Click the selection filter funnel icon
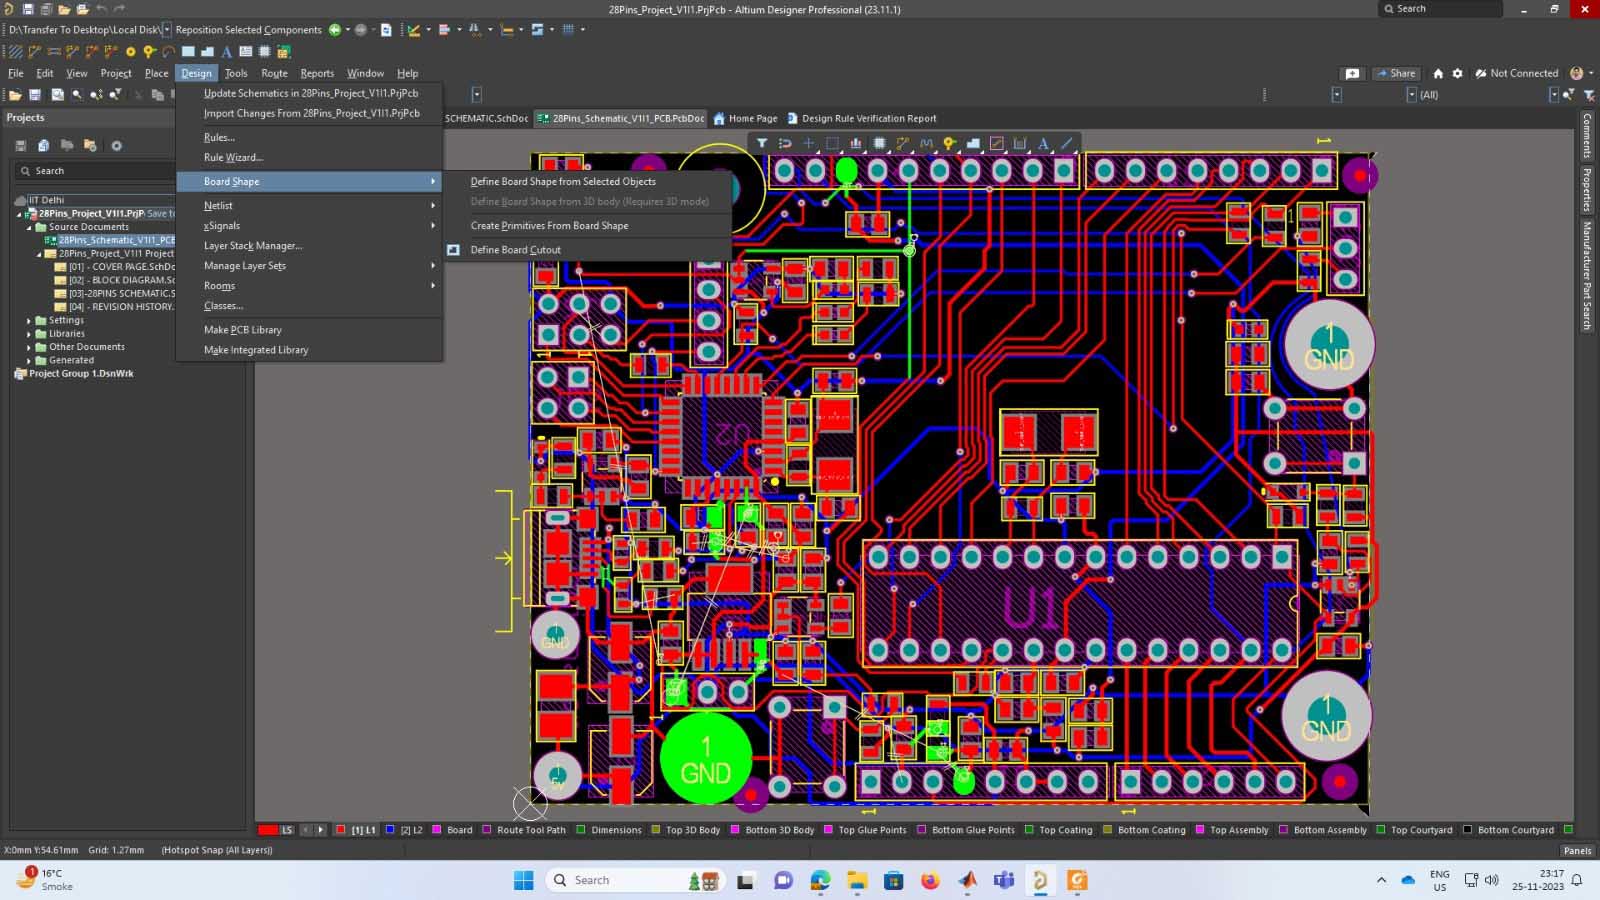 (761, 143)
